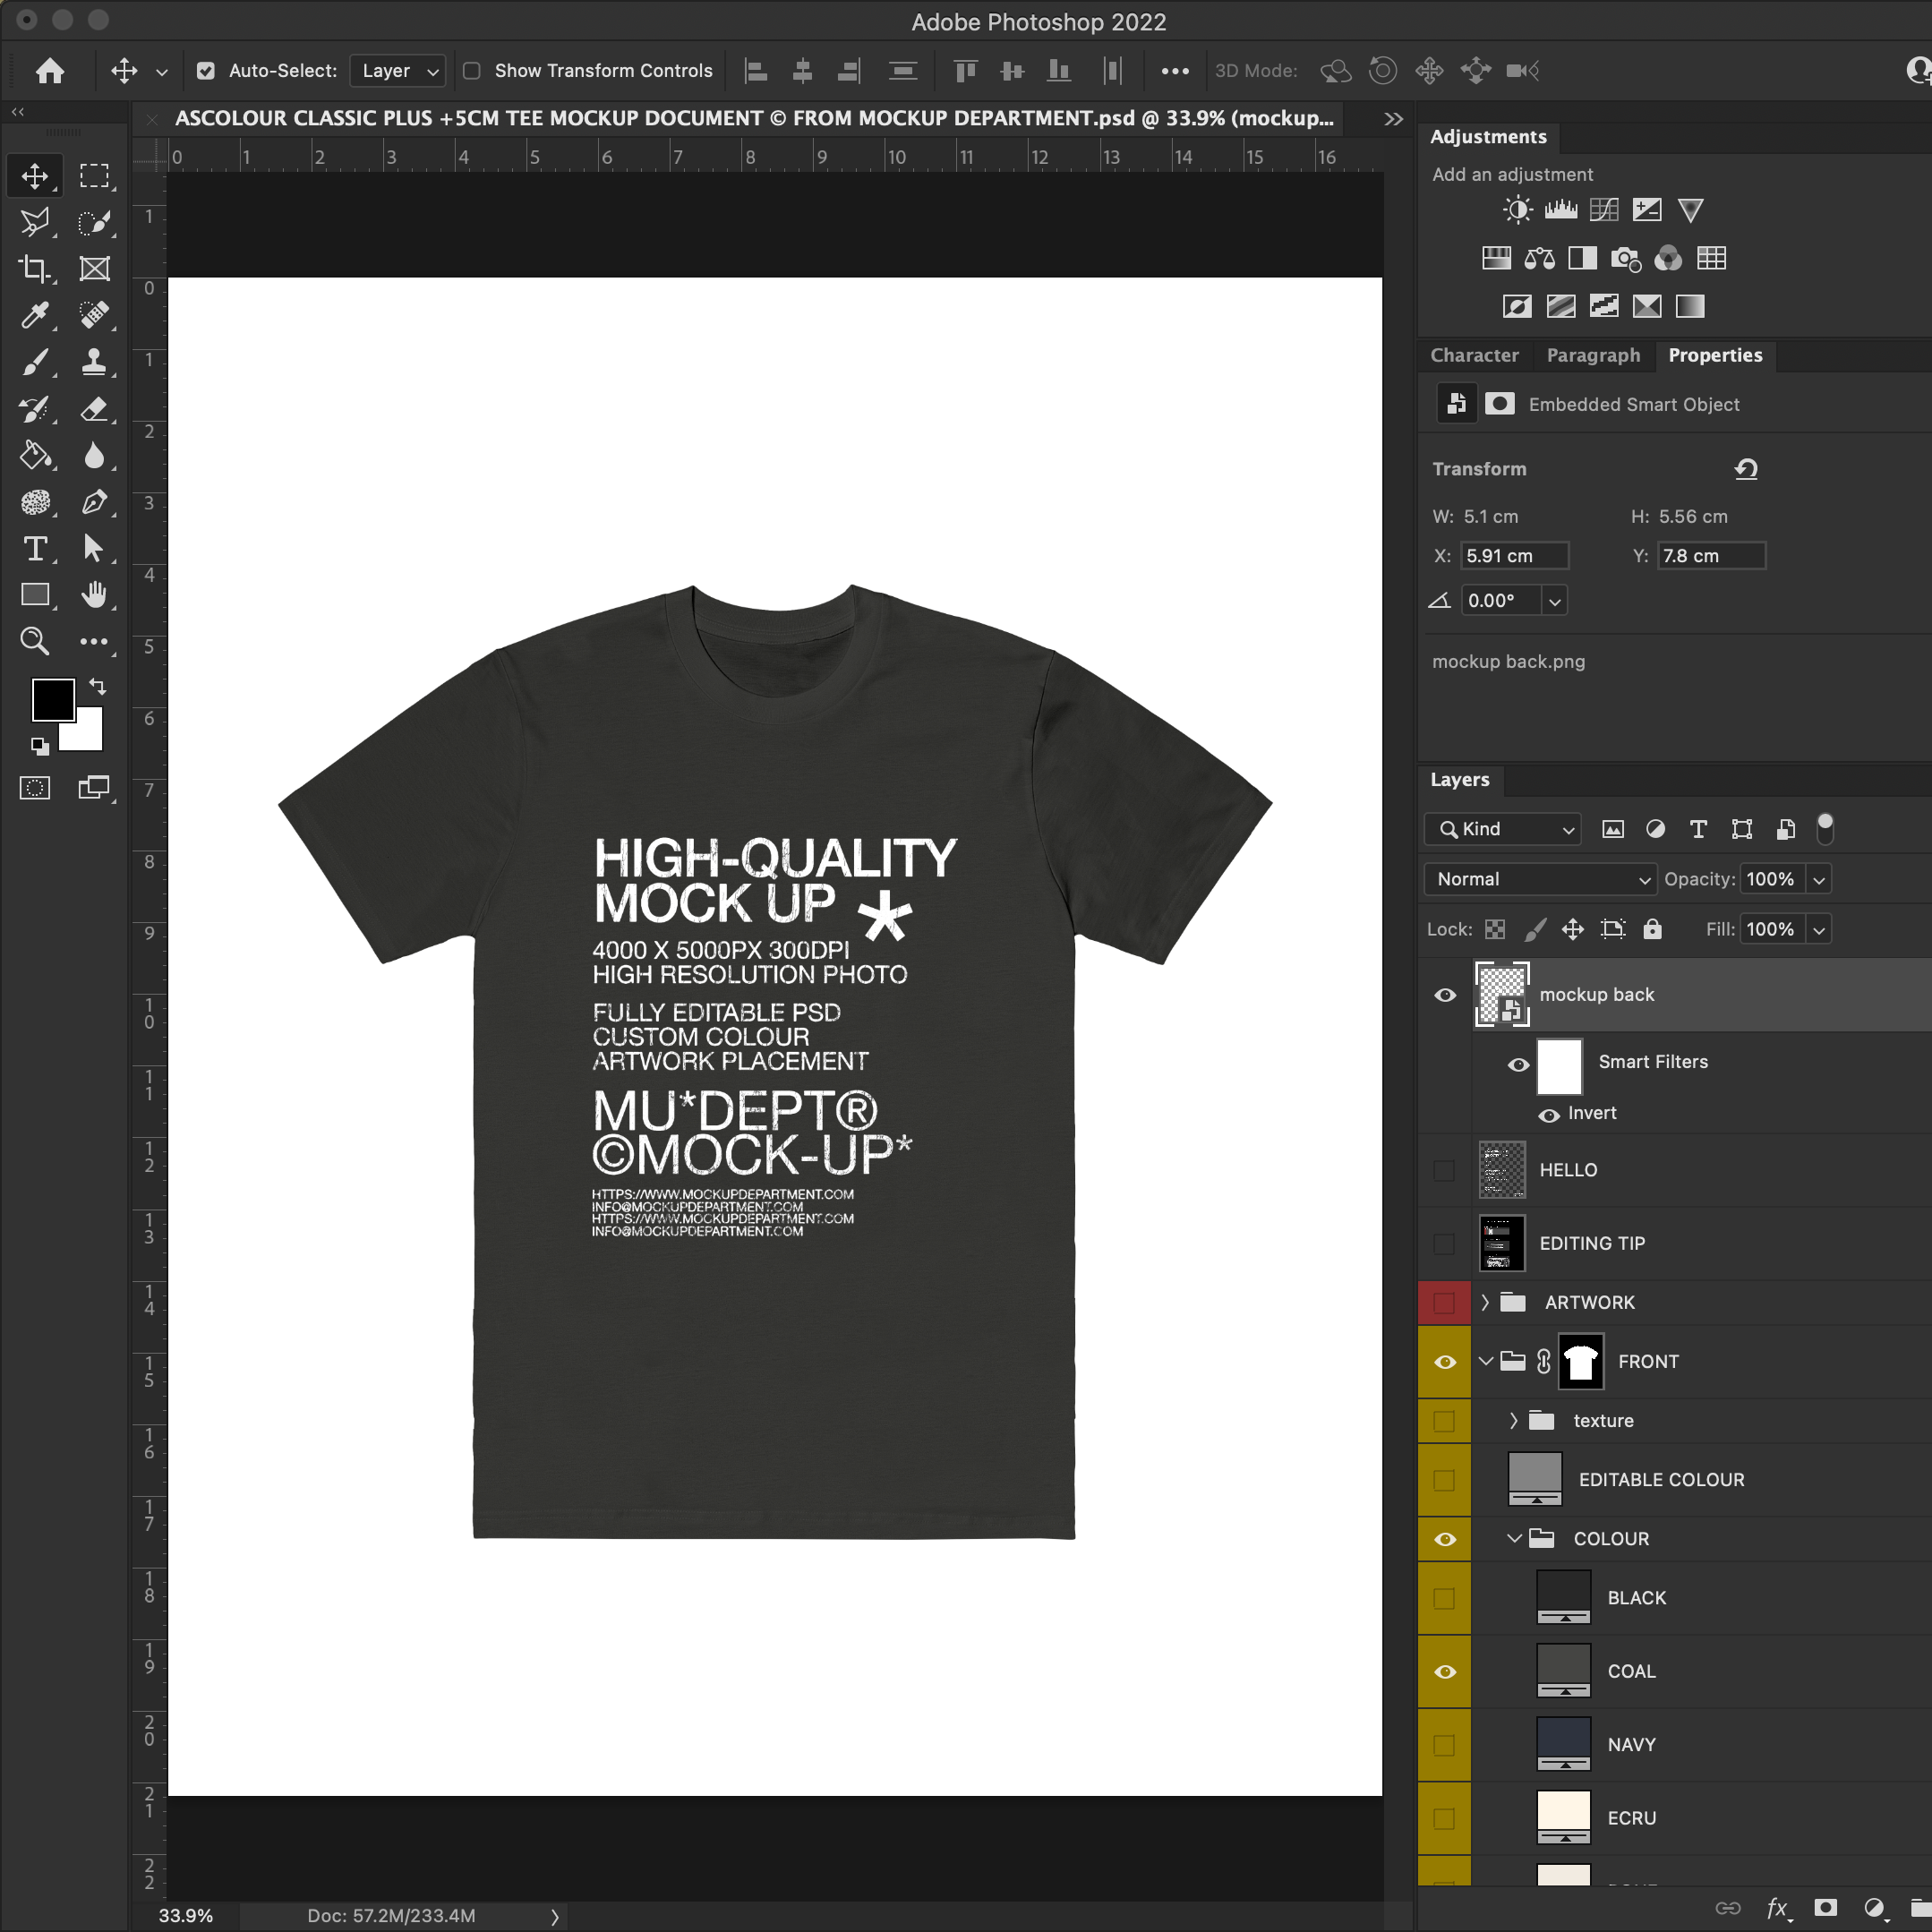Viewport: 1932px width, 1932px height.
Task: Switch to the Character tab
Action: coord(1474,355)
